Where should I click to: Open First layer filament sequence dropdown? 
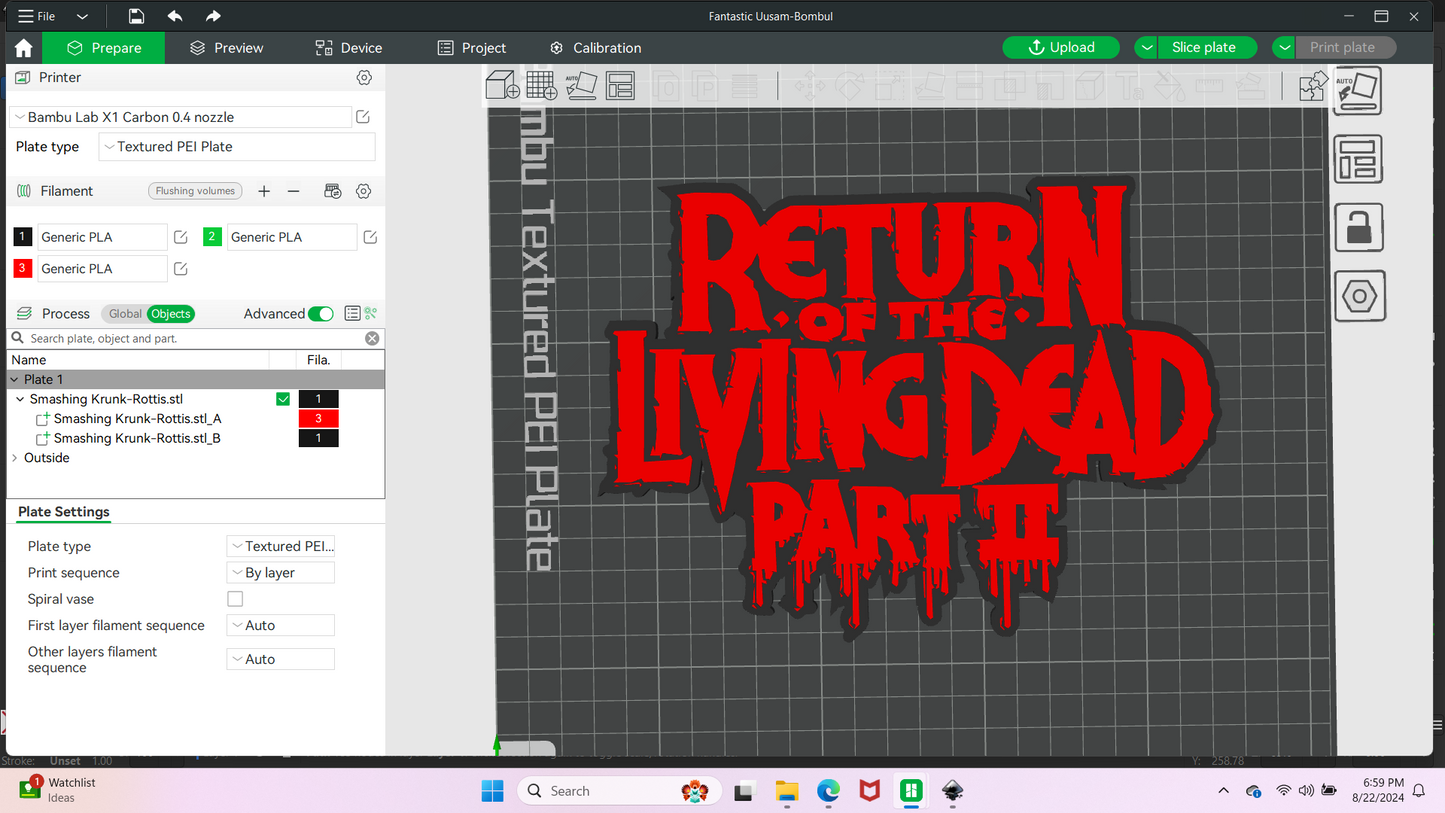[281, 626]
